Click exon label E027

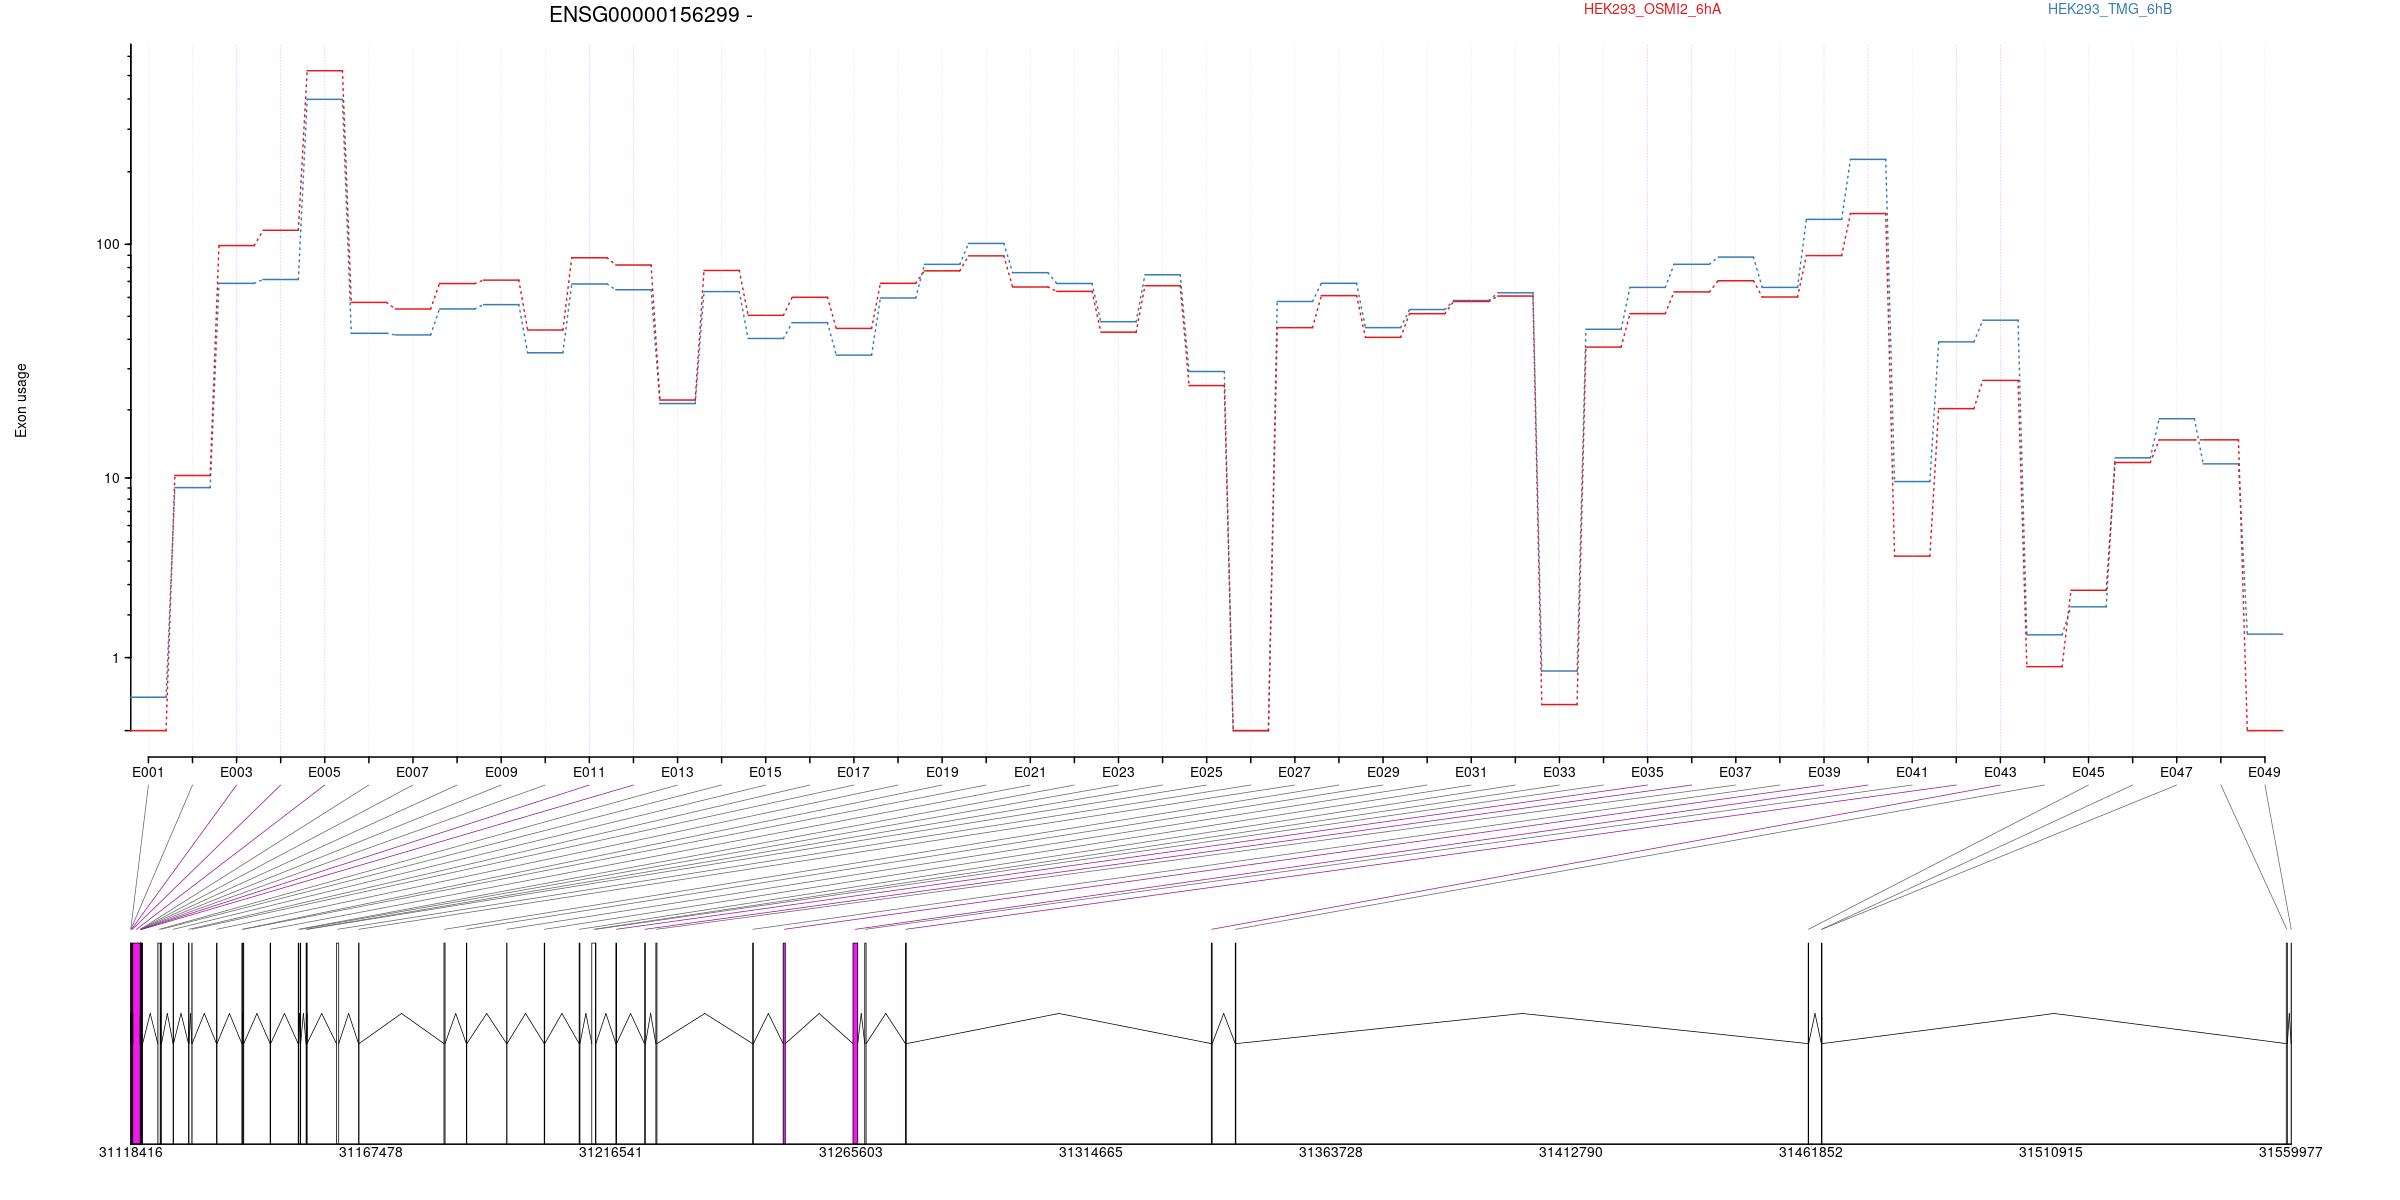tap(1294, 772)
